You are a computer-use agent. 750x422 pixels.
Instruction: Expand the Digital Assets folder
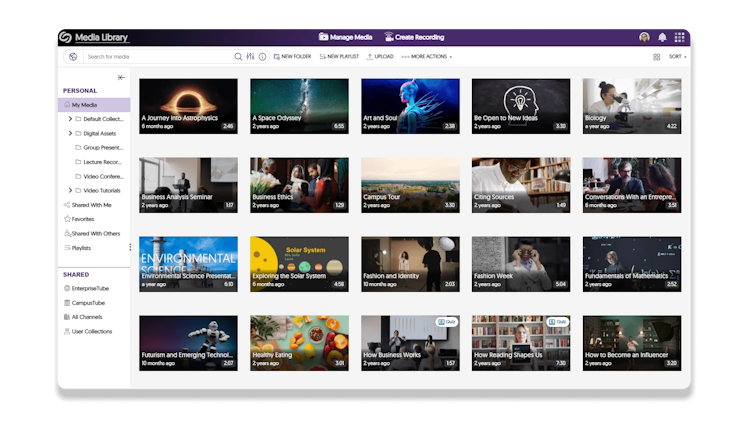(70, 133)
